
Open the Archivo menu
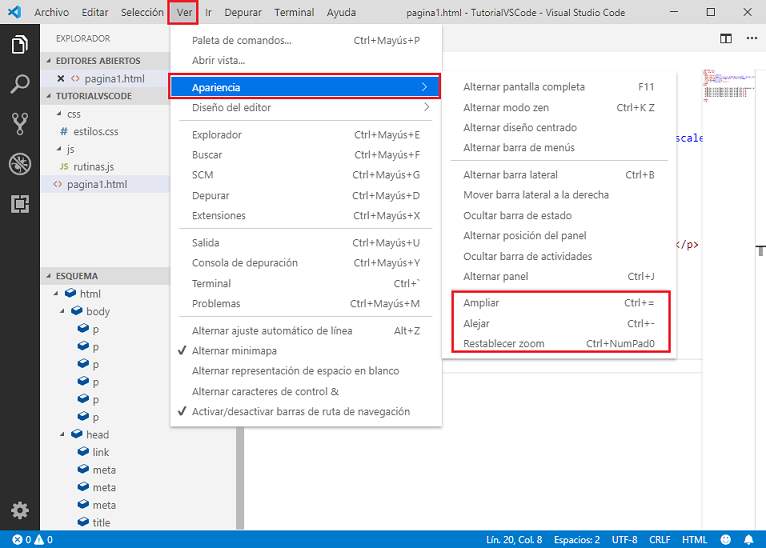tap(51, 12)
